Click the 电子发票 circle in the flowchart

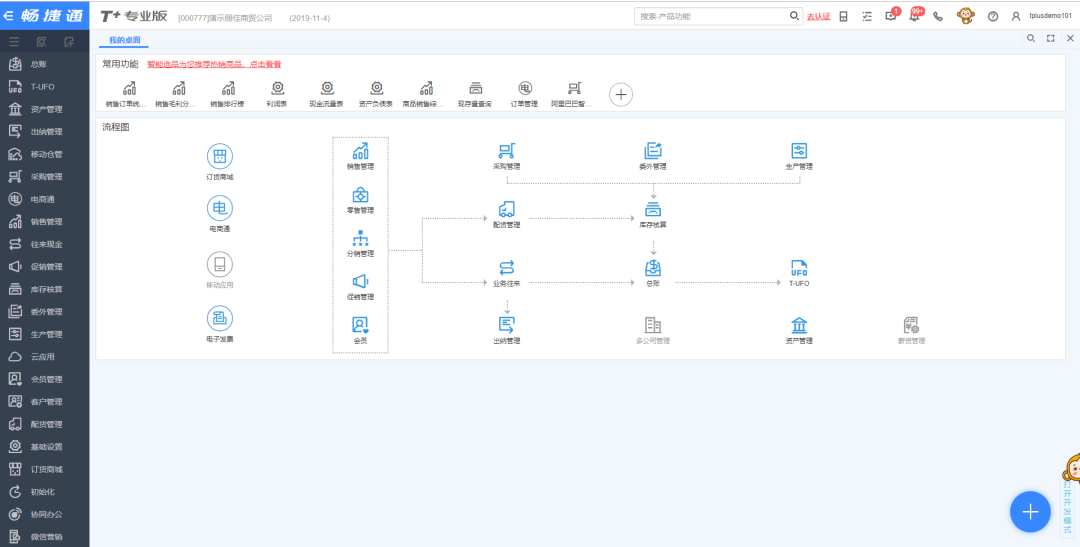pyautogui.click(x=220, y=318)
